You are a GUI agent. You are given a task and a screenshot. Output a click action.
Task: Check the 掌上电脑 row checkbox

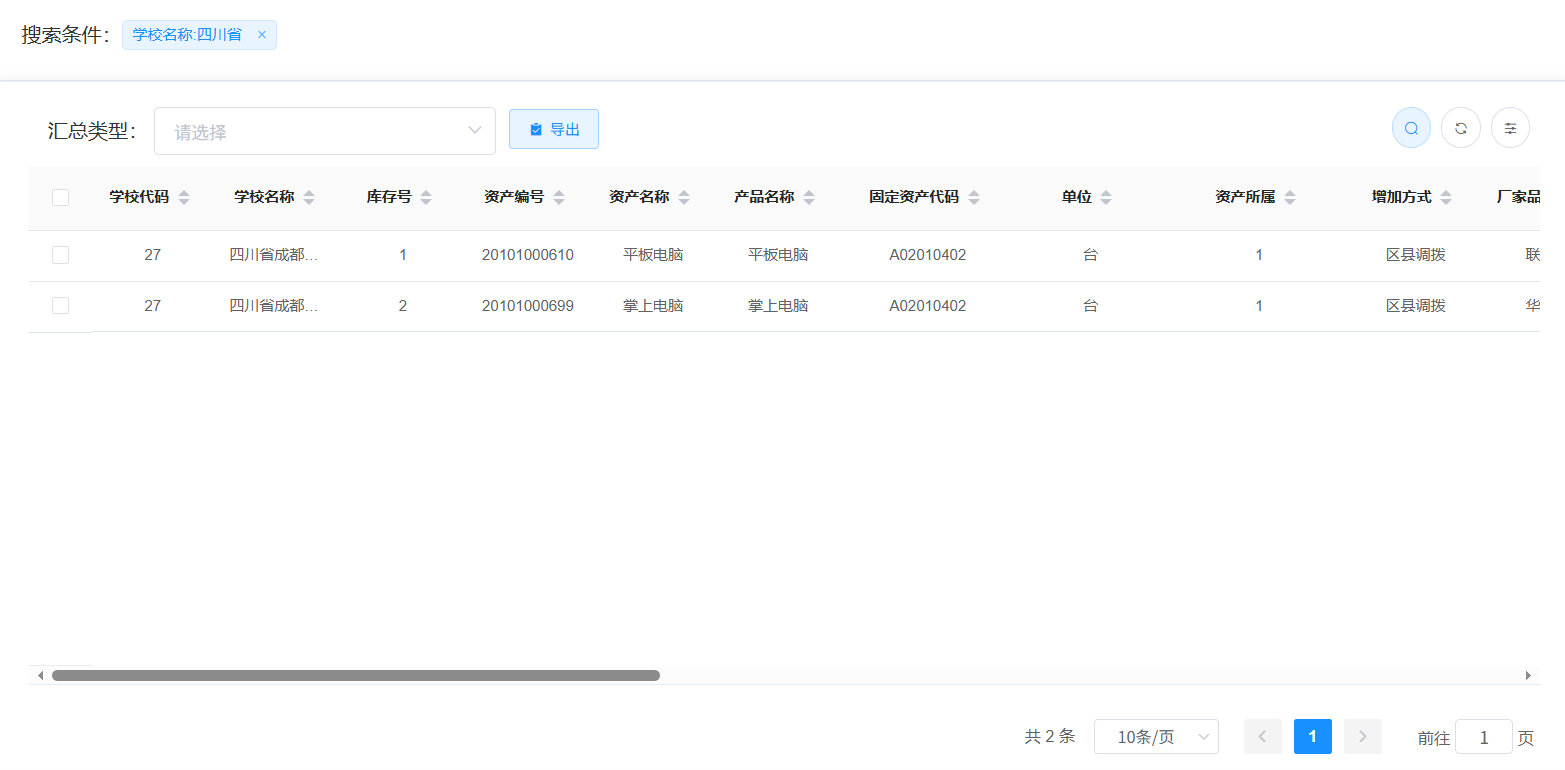coord(60,306)
